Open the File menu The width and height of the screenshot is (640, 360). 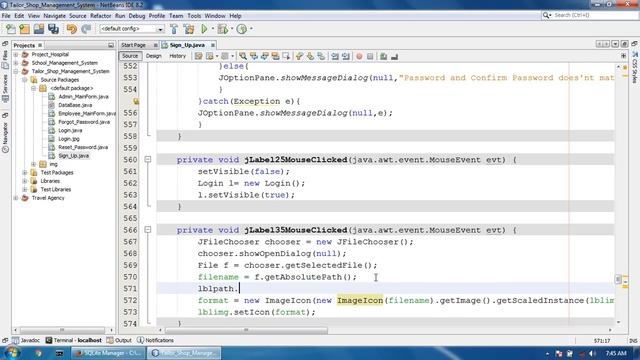point(6,16)
